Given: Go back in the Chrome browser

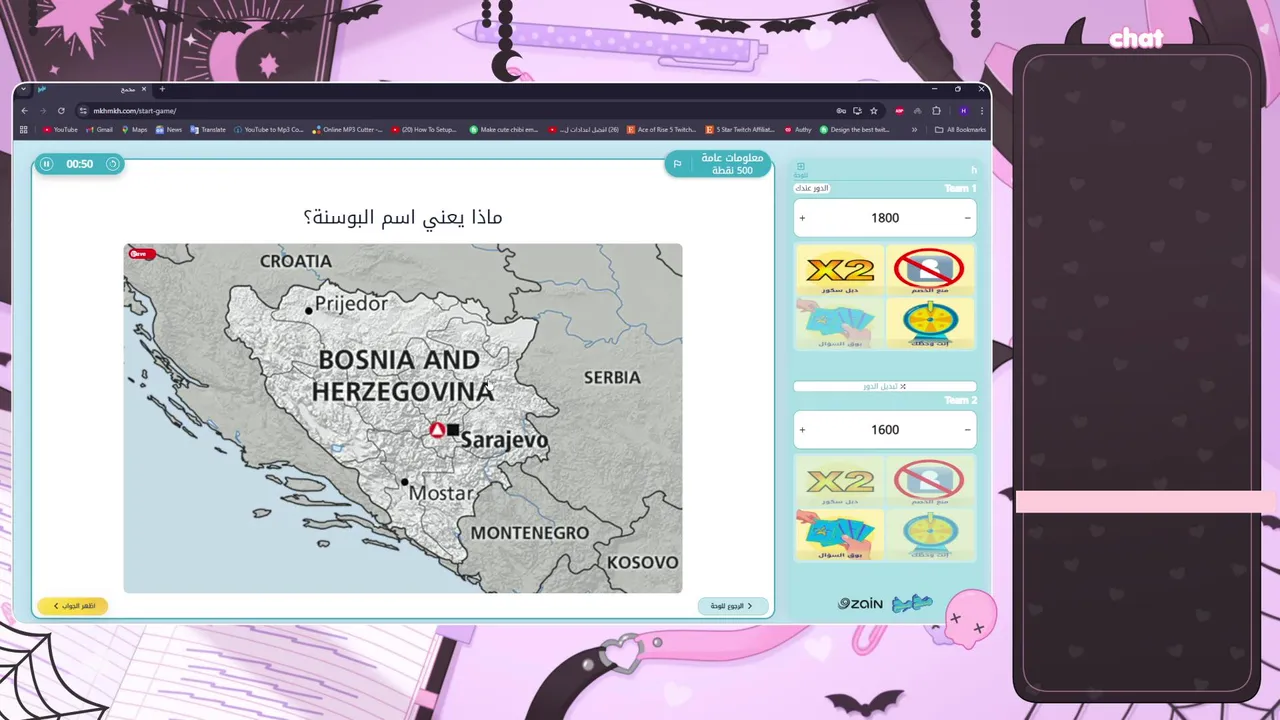Looking at the screenshot, I should coord(25,111).
